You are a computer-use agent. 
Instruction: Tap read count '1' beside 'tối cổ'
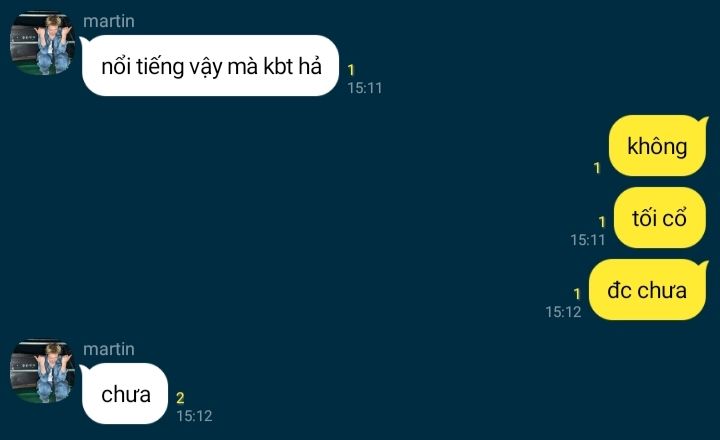pyautogui.click(x=602, y=222)
